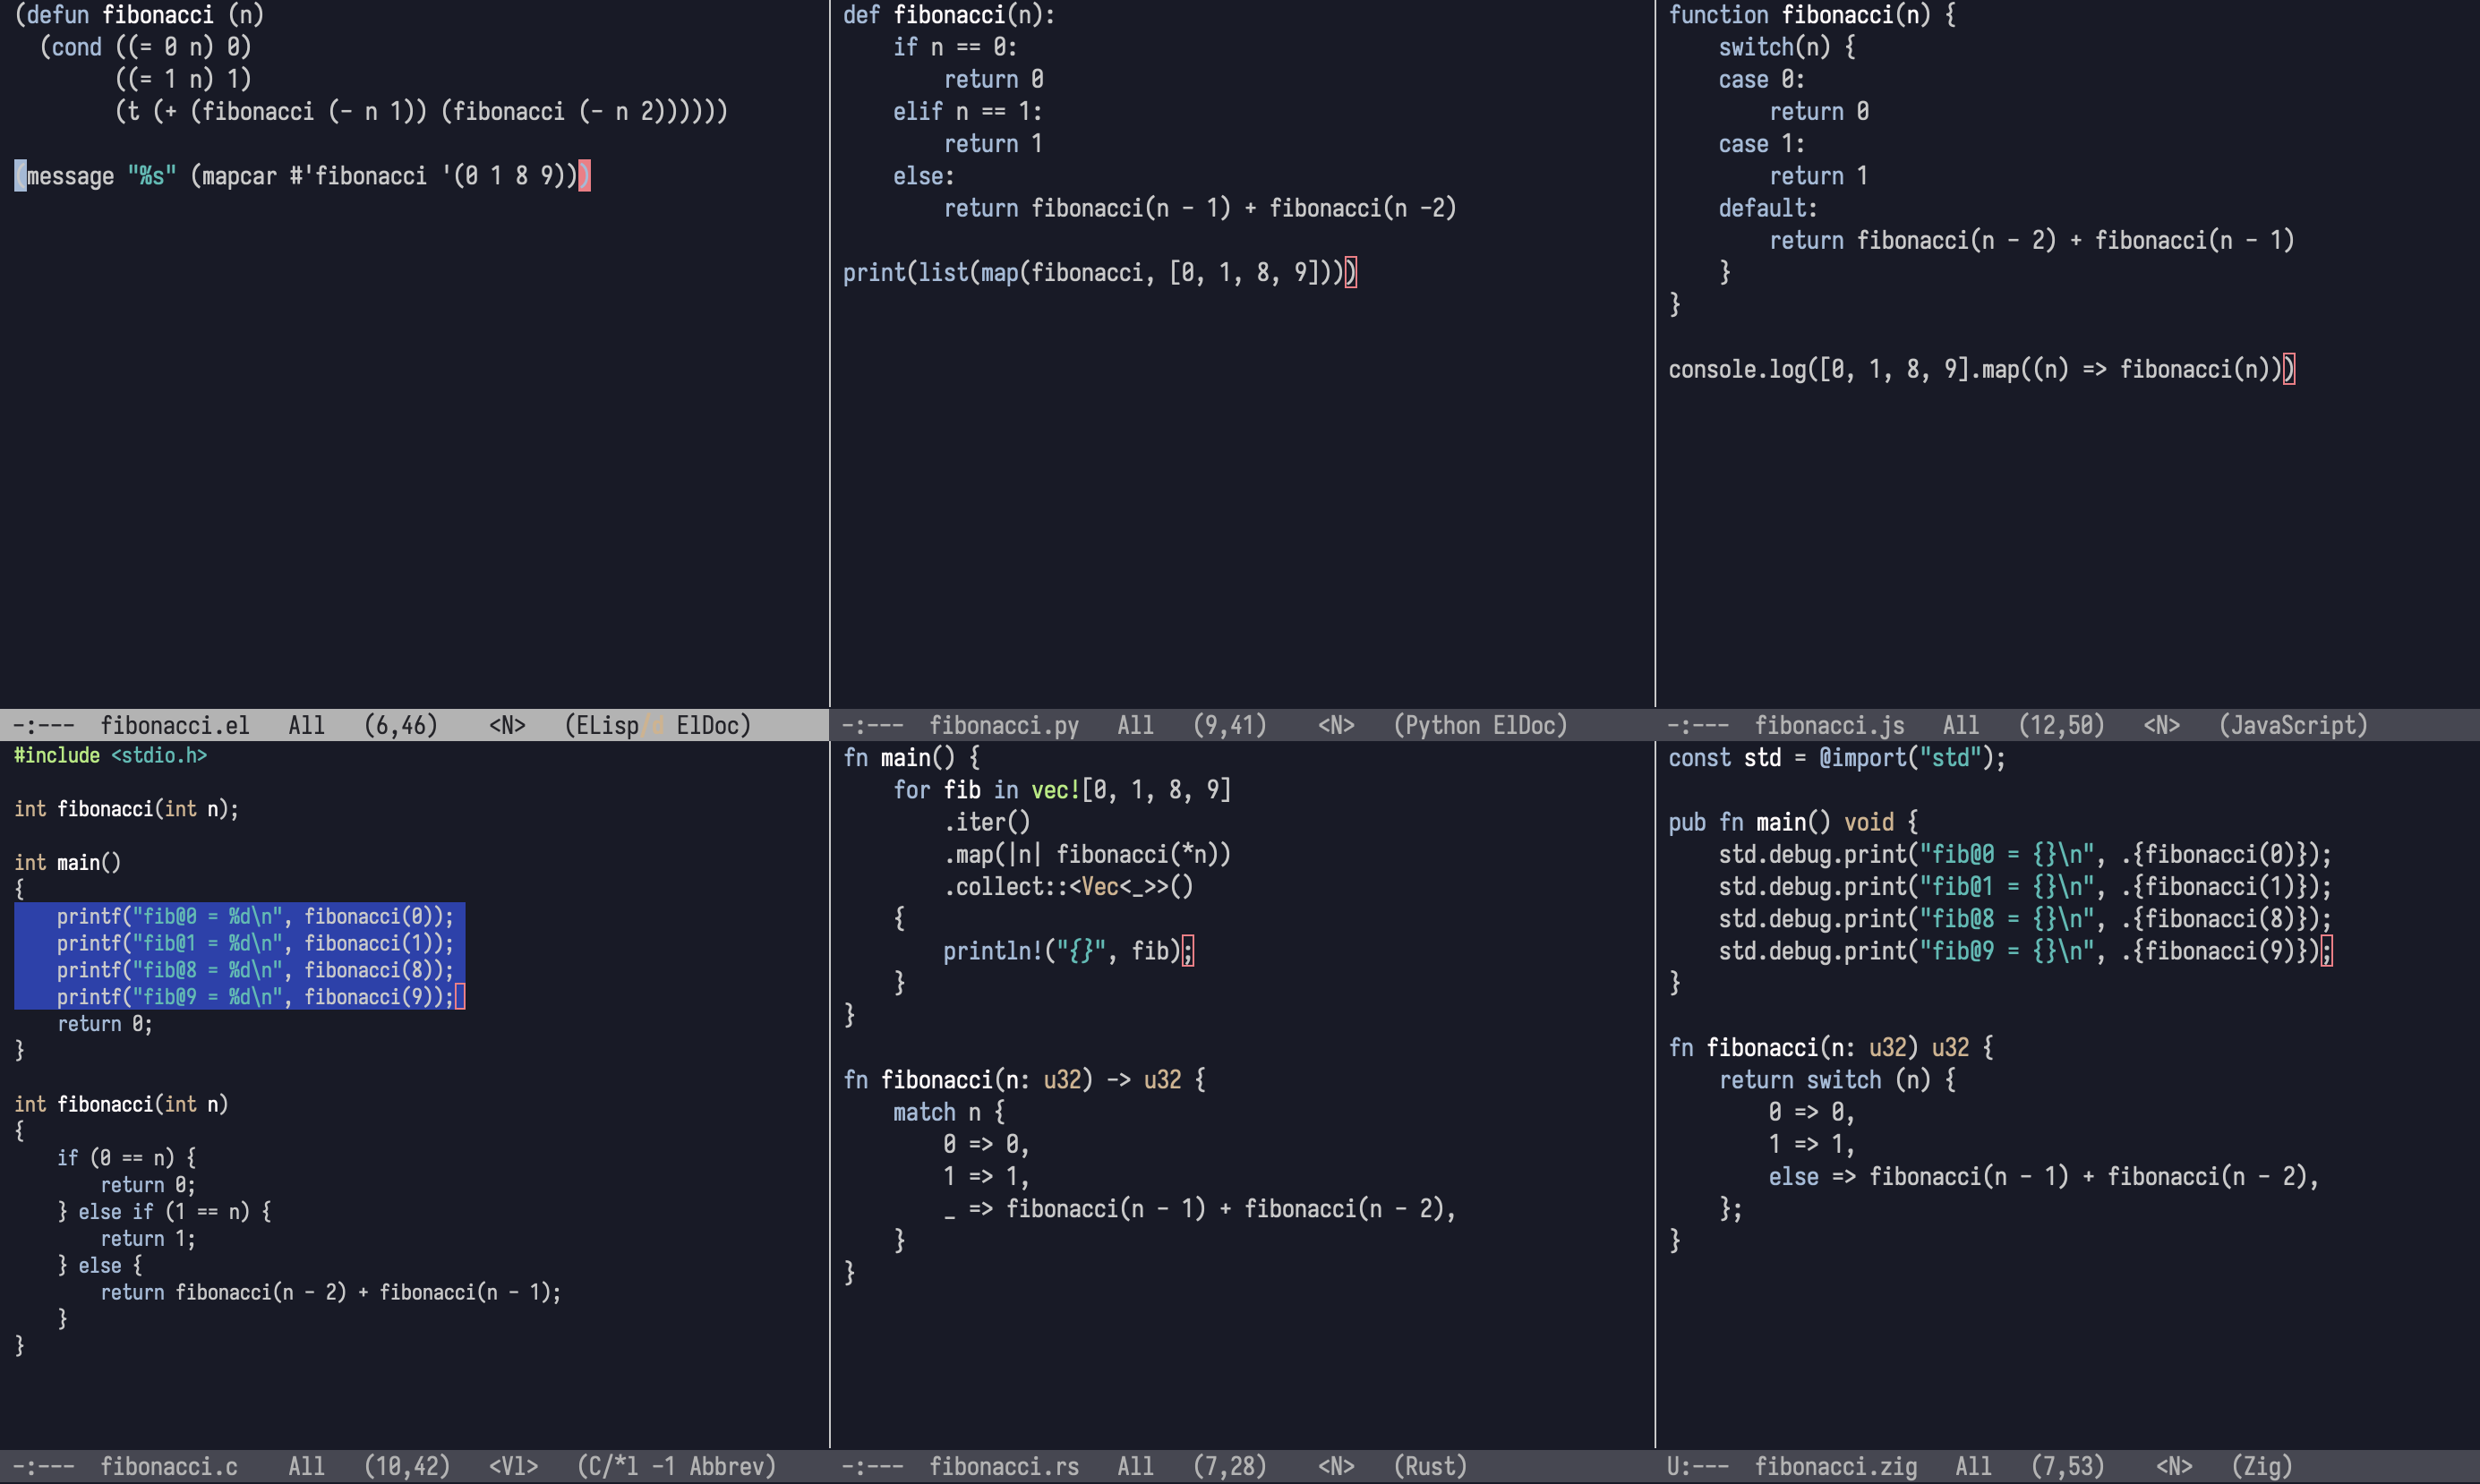Click the (t (+ (fibonacci (- n 1)) line
Screen dimensions: 2480x1484
421,111
